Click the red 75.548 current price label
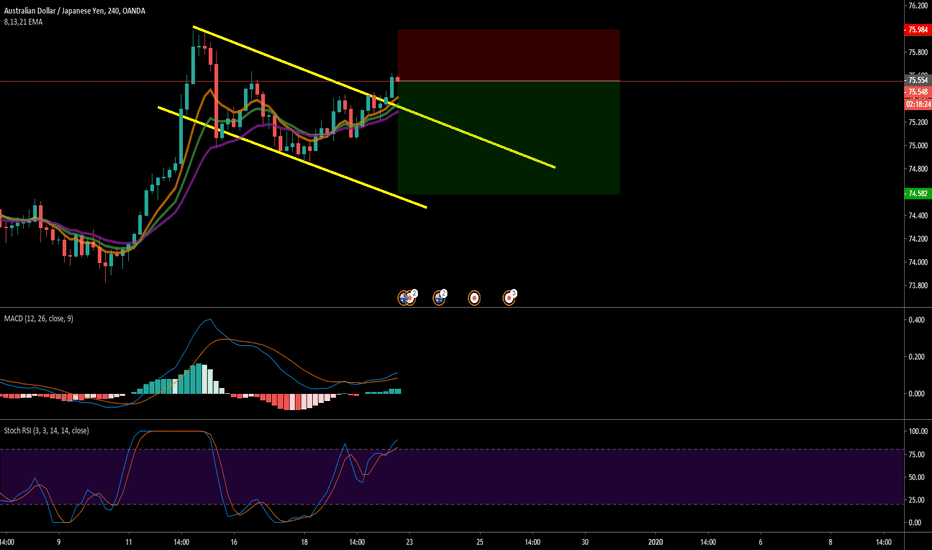 [x=916, y=91]
